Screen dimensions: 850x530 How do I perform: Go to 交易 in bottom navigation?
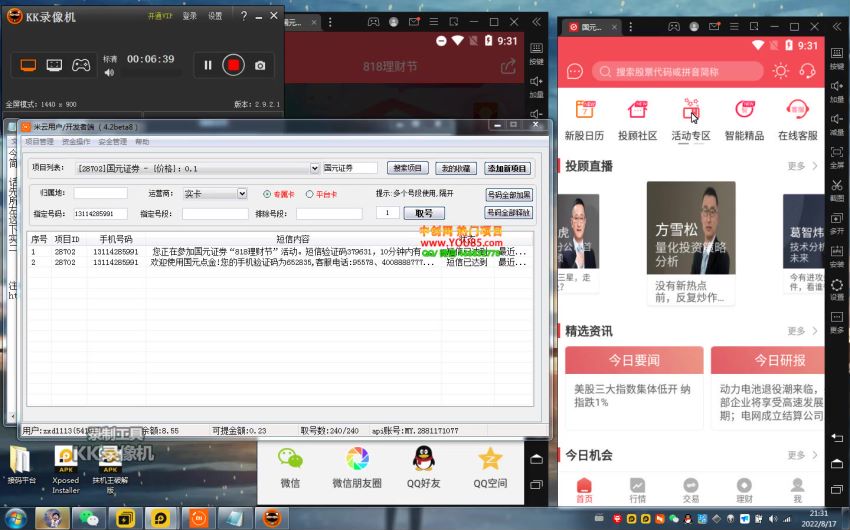click(x=691, y=490)
